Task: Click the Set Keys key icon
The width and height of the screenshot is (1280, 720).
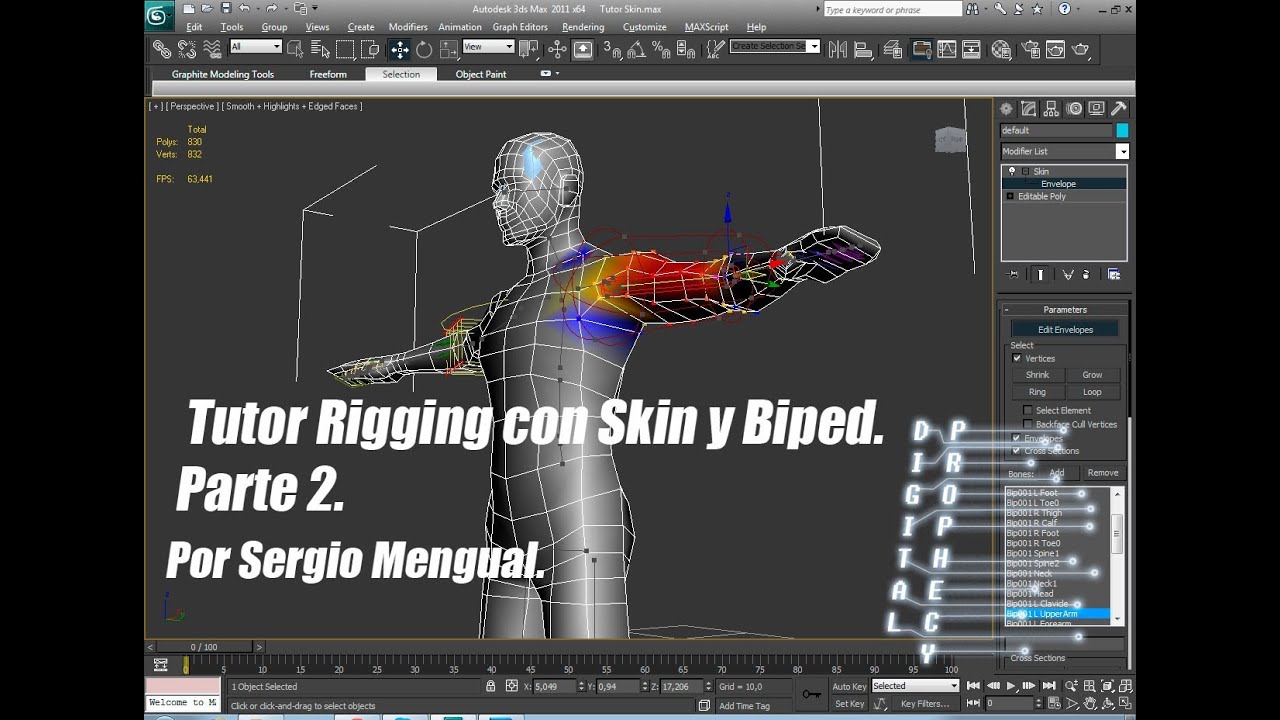Action: click(x=811, y=694)
